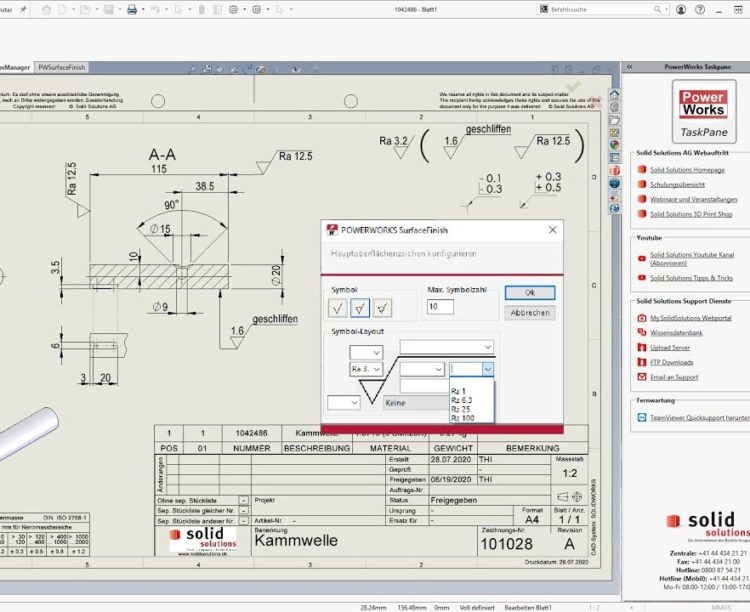Select the third no-machining symbol button
The width and height of the screenshot is (750, 612).
[381, 307]
